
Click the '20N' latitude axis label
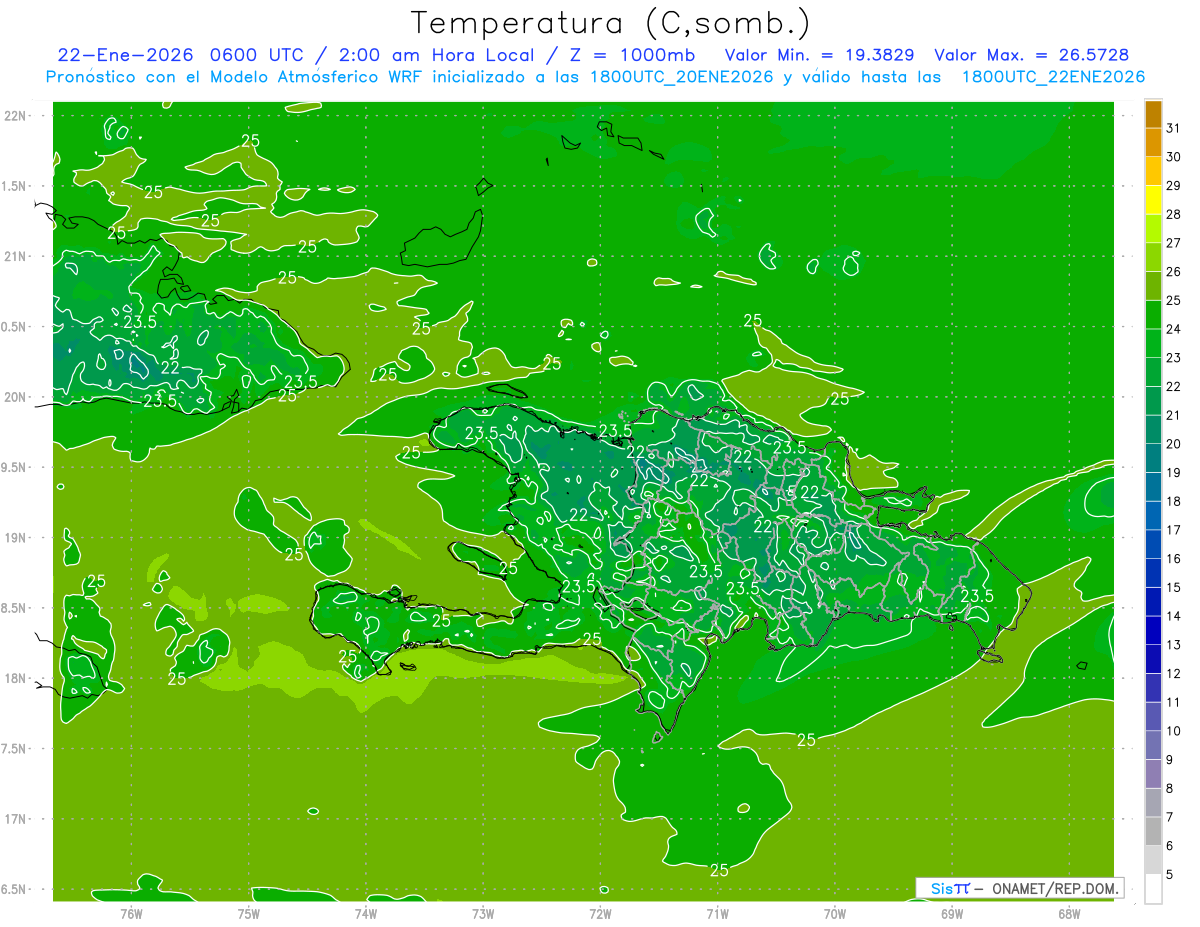click(15, 397)
